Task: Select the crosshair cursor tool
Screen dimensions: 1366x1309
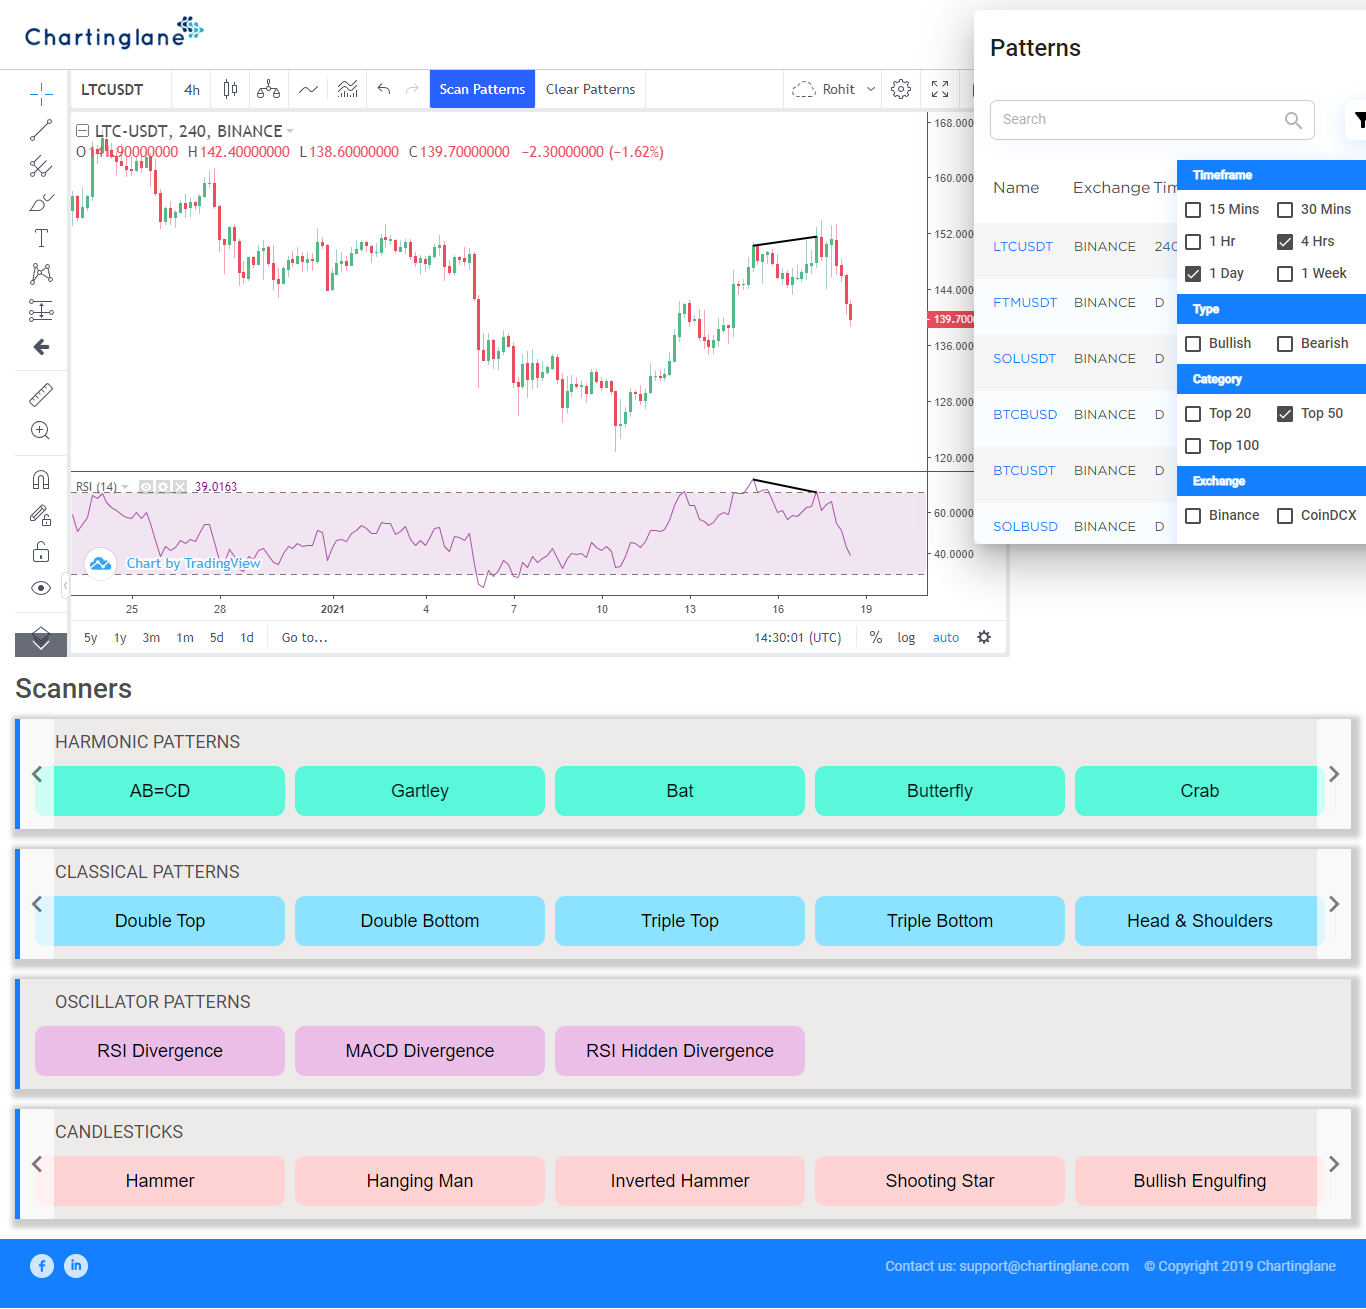Action: pos(41,95)
